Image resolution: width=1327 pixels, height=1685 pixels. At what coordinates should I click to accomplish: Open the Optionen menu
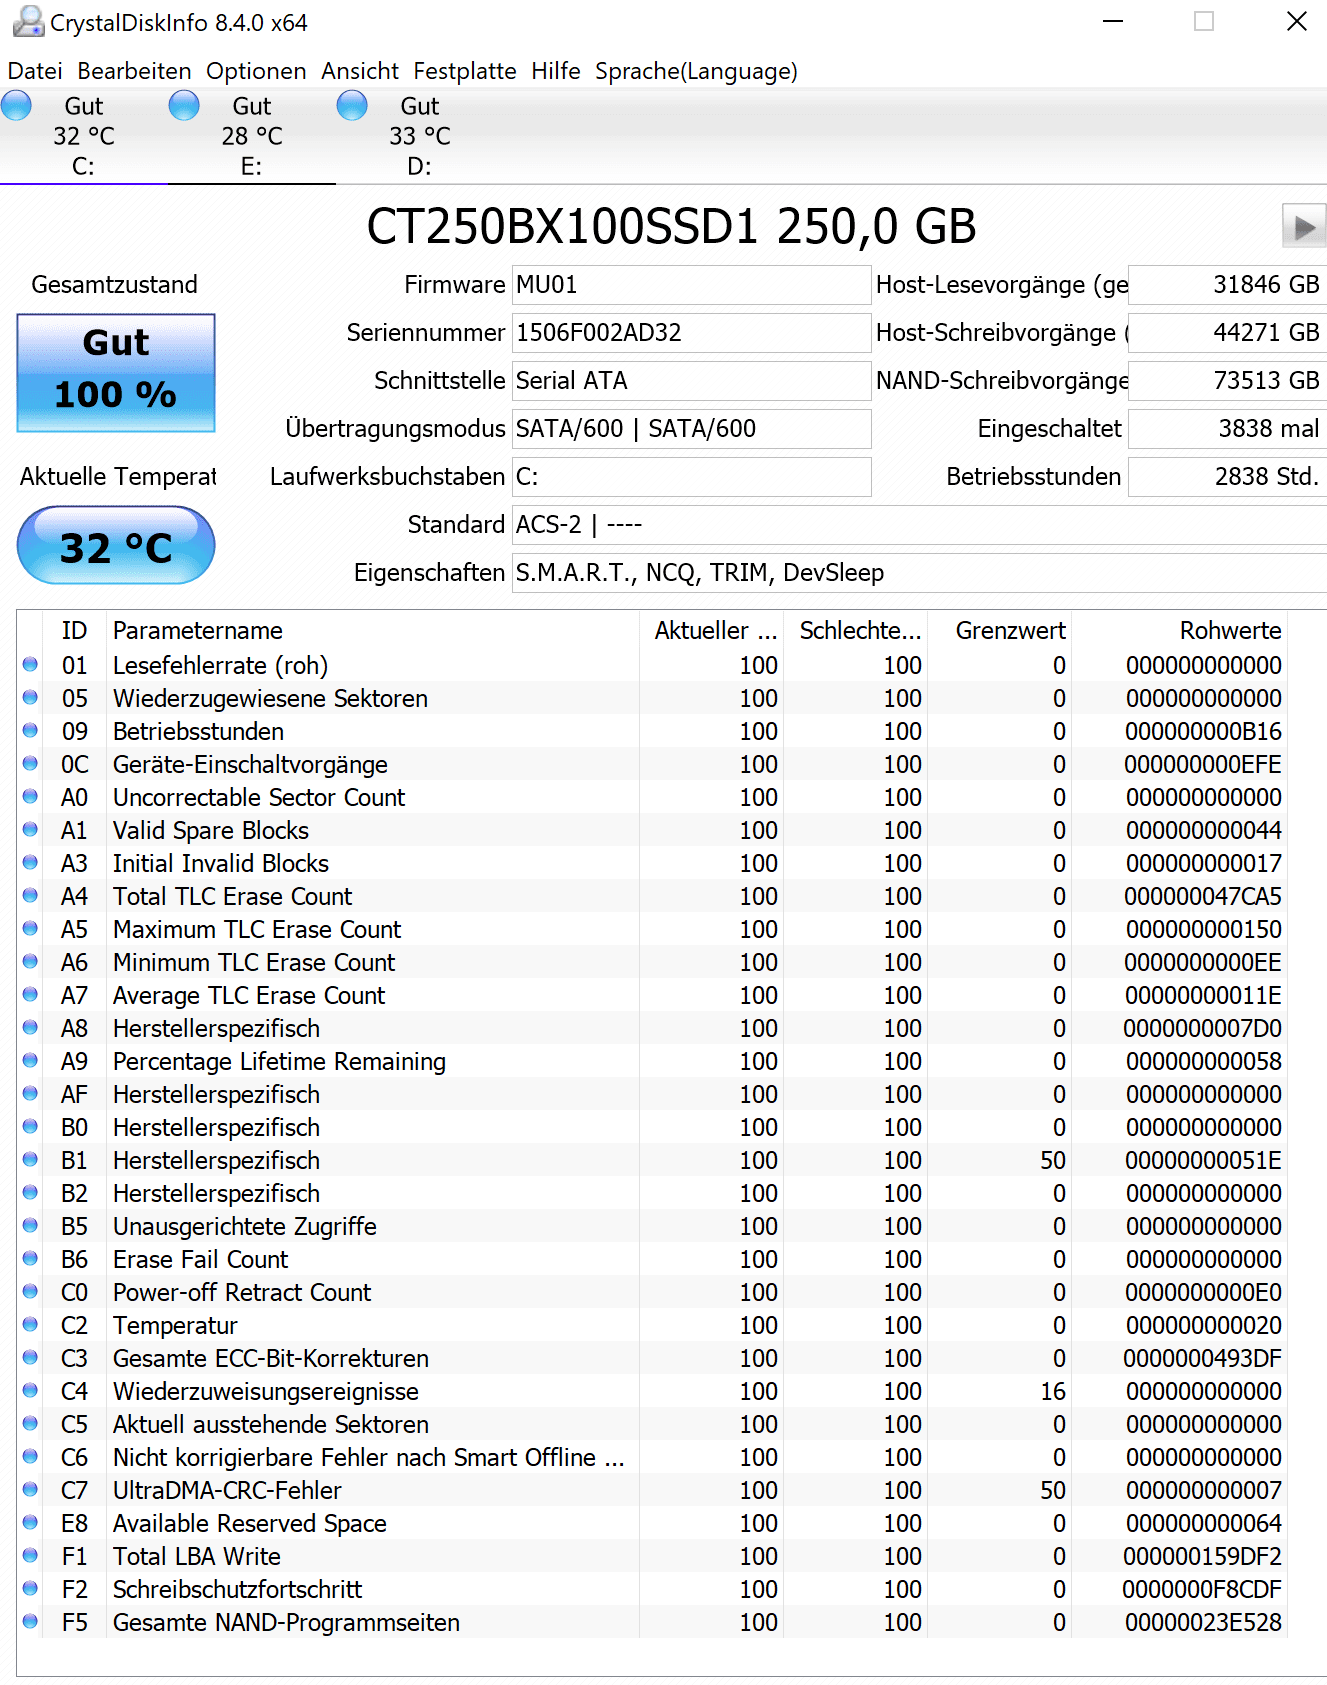256,71
